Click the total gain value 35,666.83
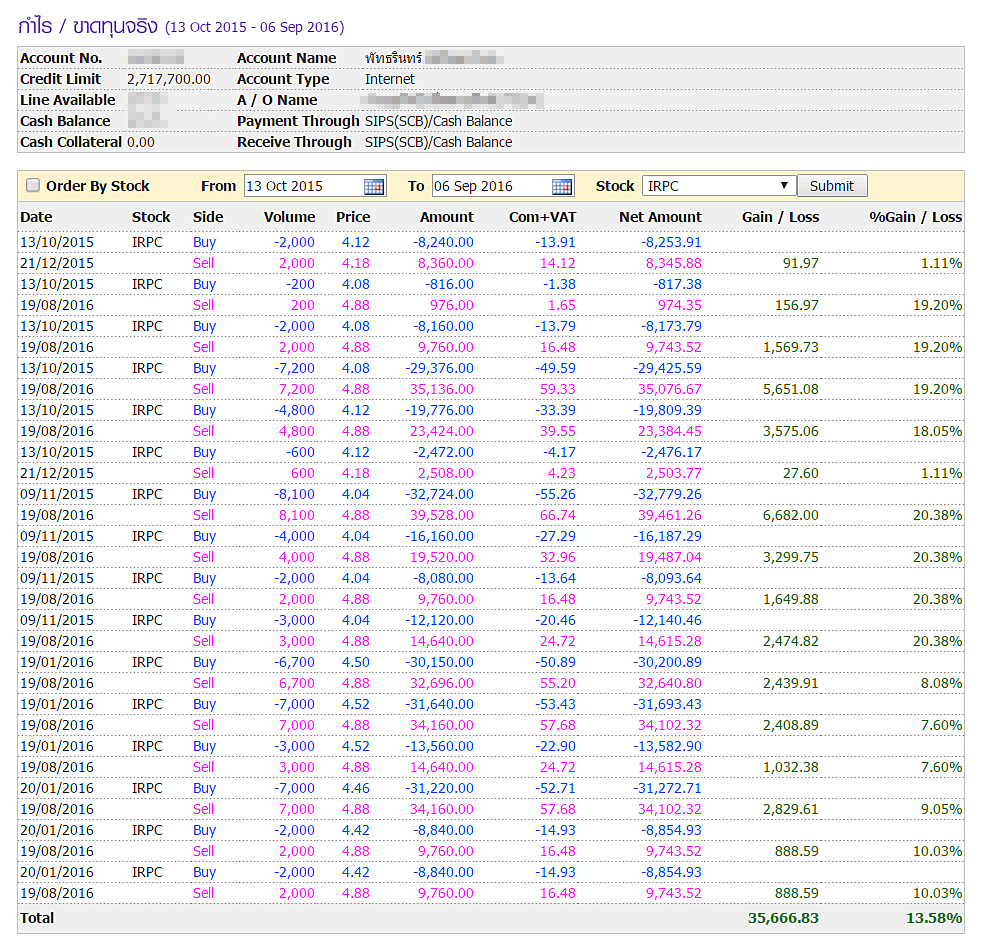Screen dimensions: 992x951 point(783,918)
